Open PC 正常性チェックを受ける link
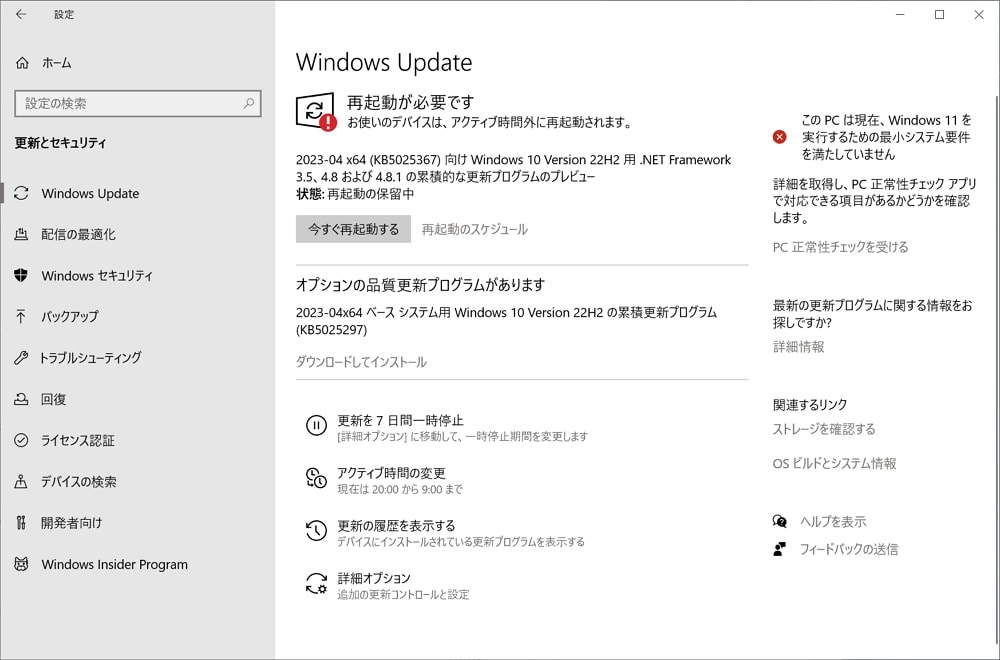Viewport: 1000px width, 660px height. (840, 247)
